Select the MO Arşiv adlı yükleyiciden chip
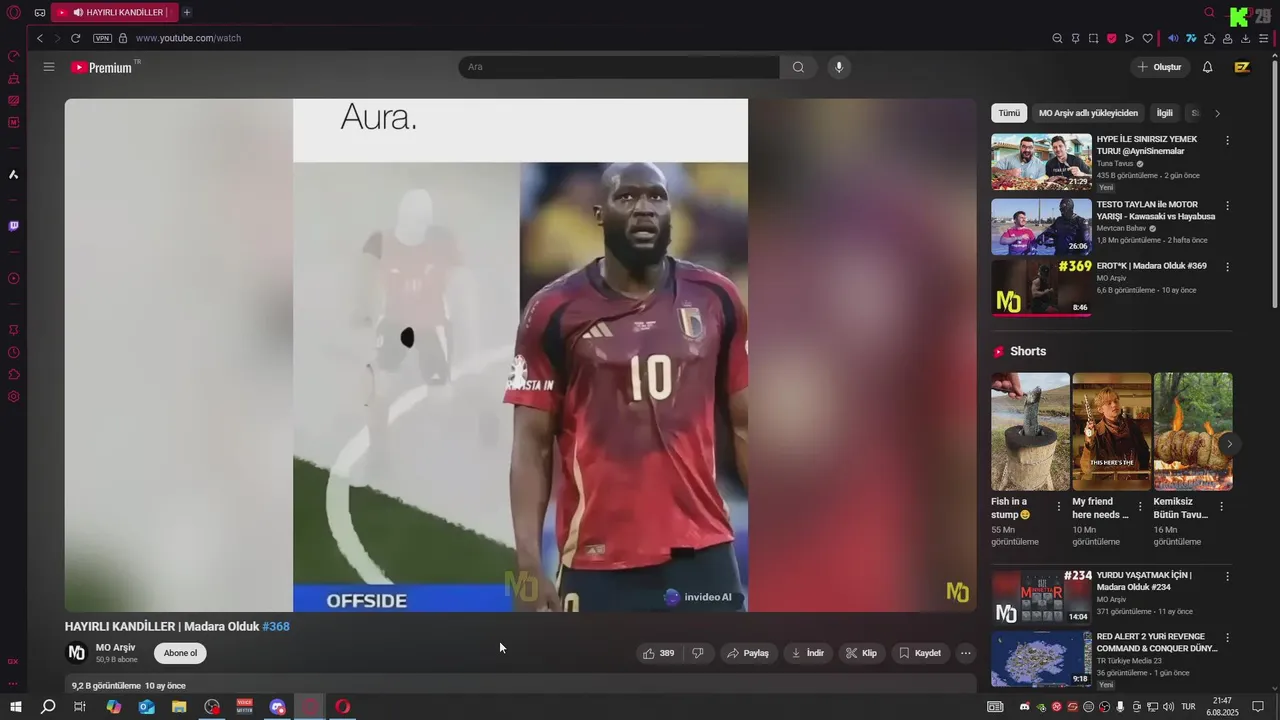The width and height of the screenshot is (1280, 720). click(x=1088, y=113)
